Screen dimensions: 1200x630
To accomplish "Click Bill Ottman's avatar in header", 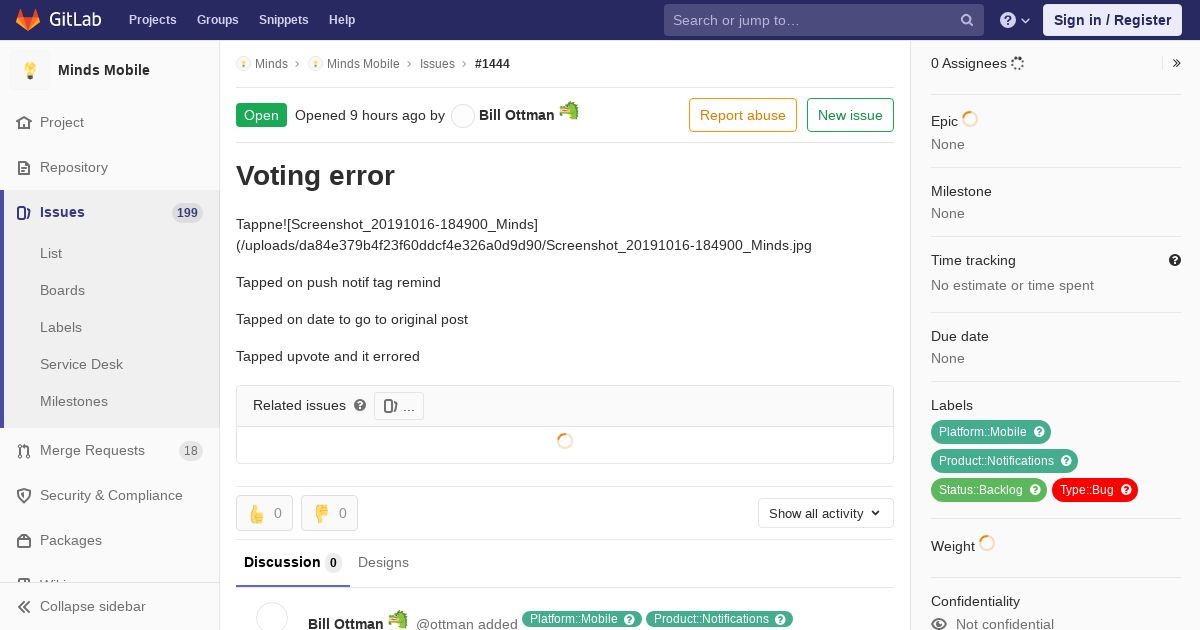I will click(x=463, y=116).
